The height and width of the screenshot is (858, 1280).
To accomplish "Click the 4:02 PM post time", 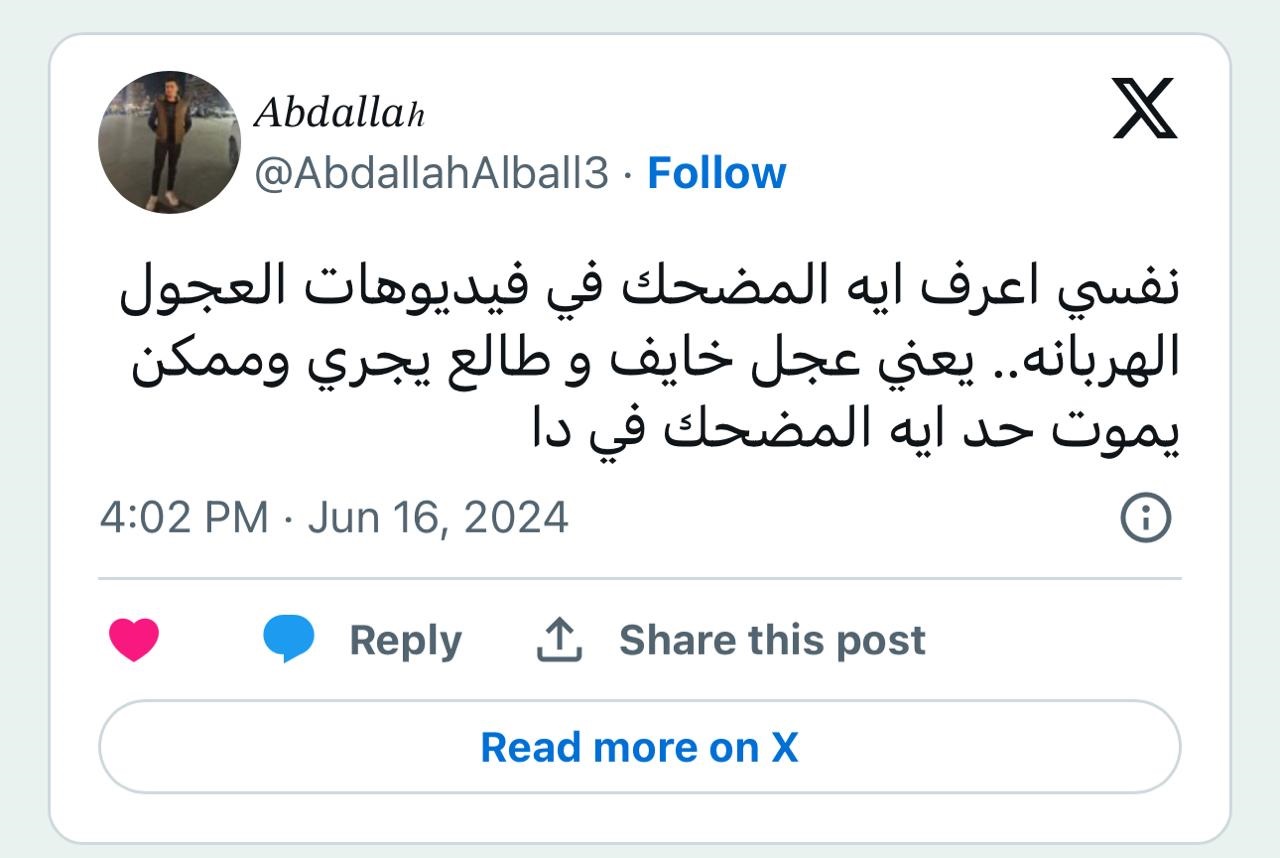I will (x=184, y=518).
